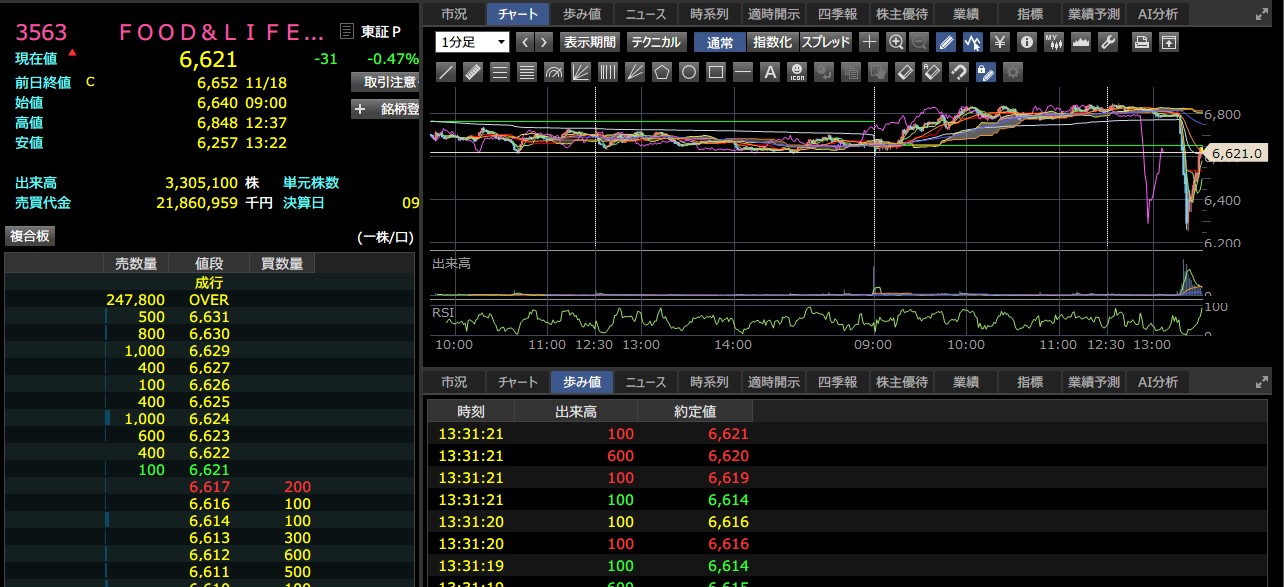
Task: Click the 6,621.0 price label on chart
Action: [1238, 153]
